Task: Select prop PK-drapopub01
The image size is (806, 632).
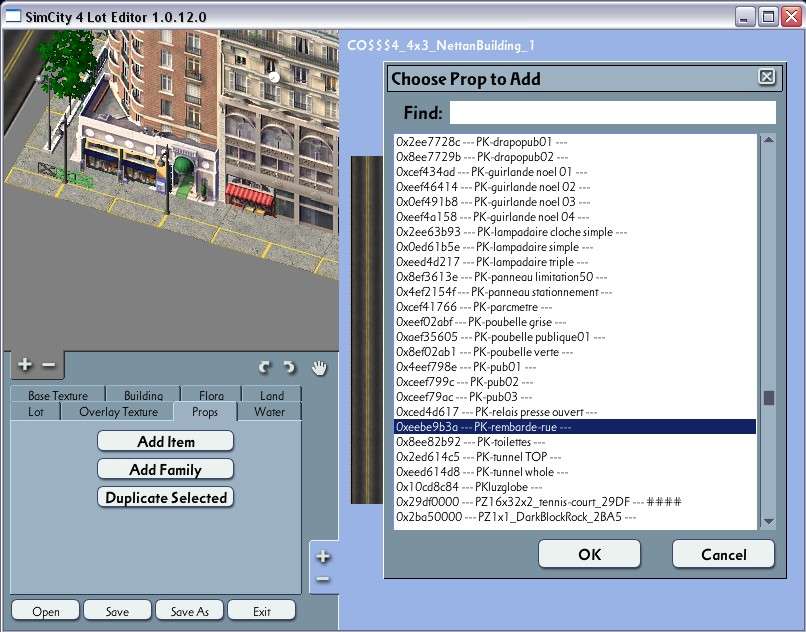Action: tap(575, 141)
